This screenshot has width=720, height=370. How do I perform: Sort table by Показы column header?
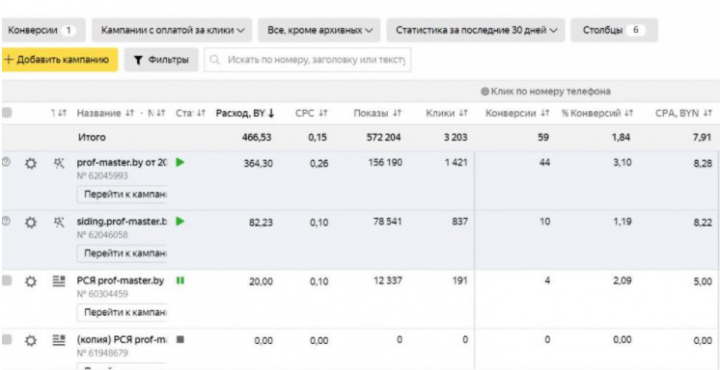tap(377, 113)
